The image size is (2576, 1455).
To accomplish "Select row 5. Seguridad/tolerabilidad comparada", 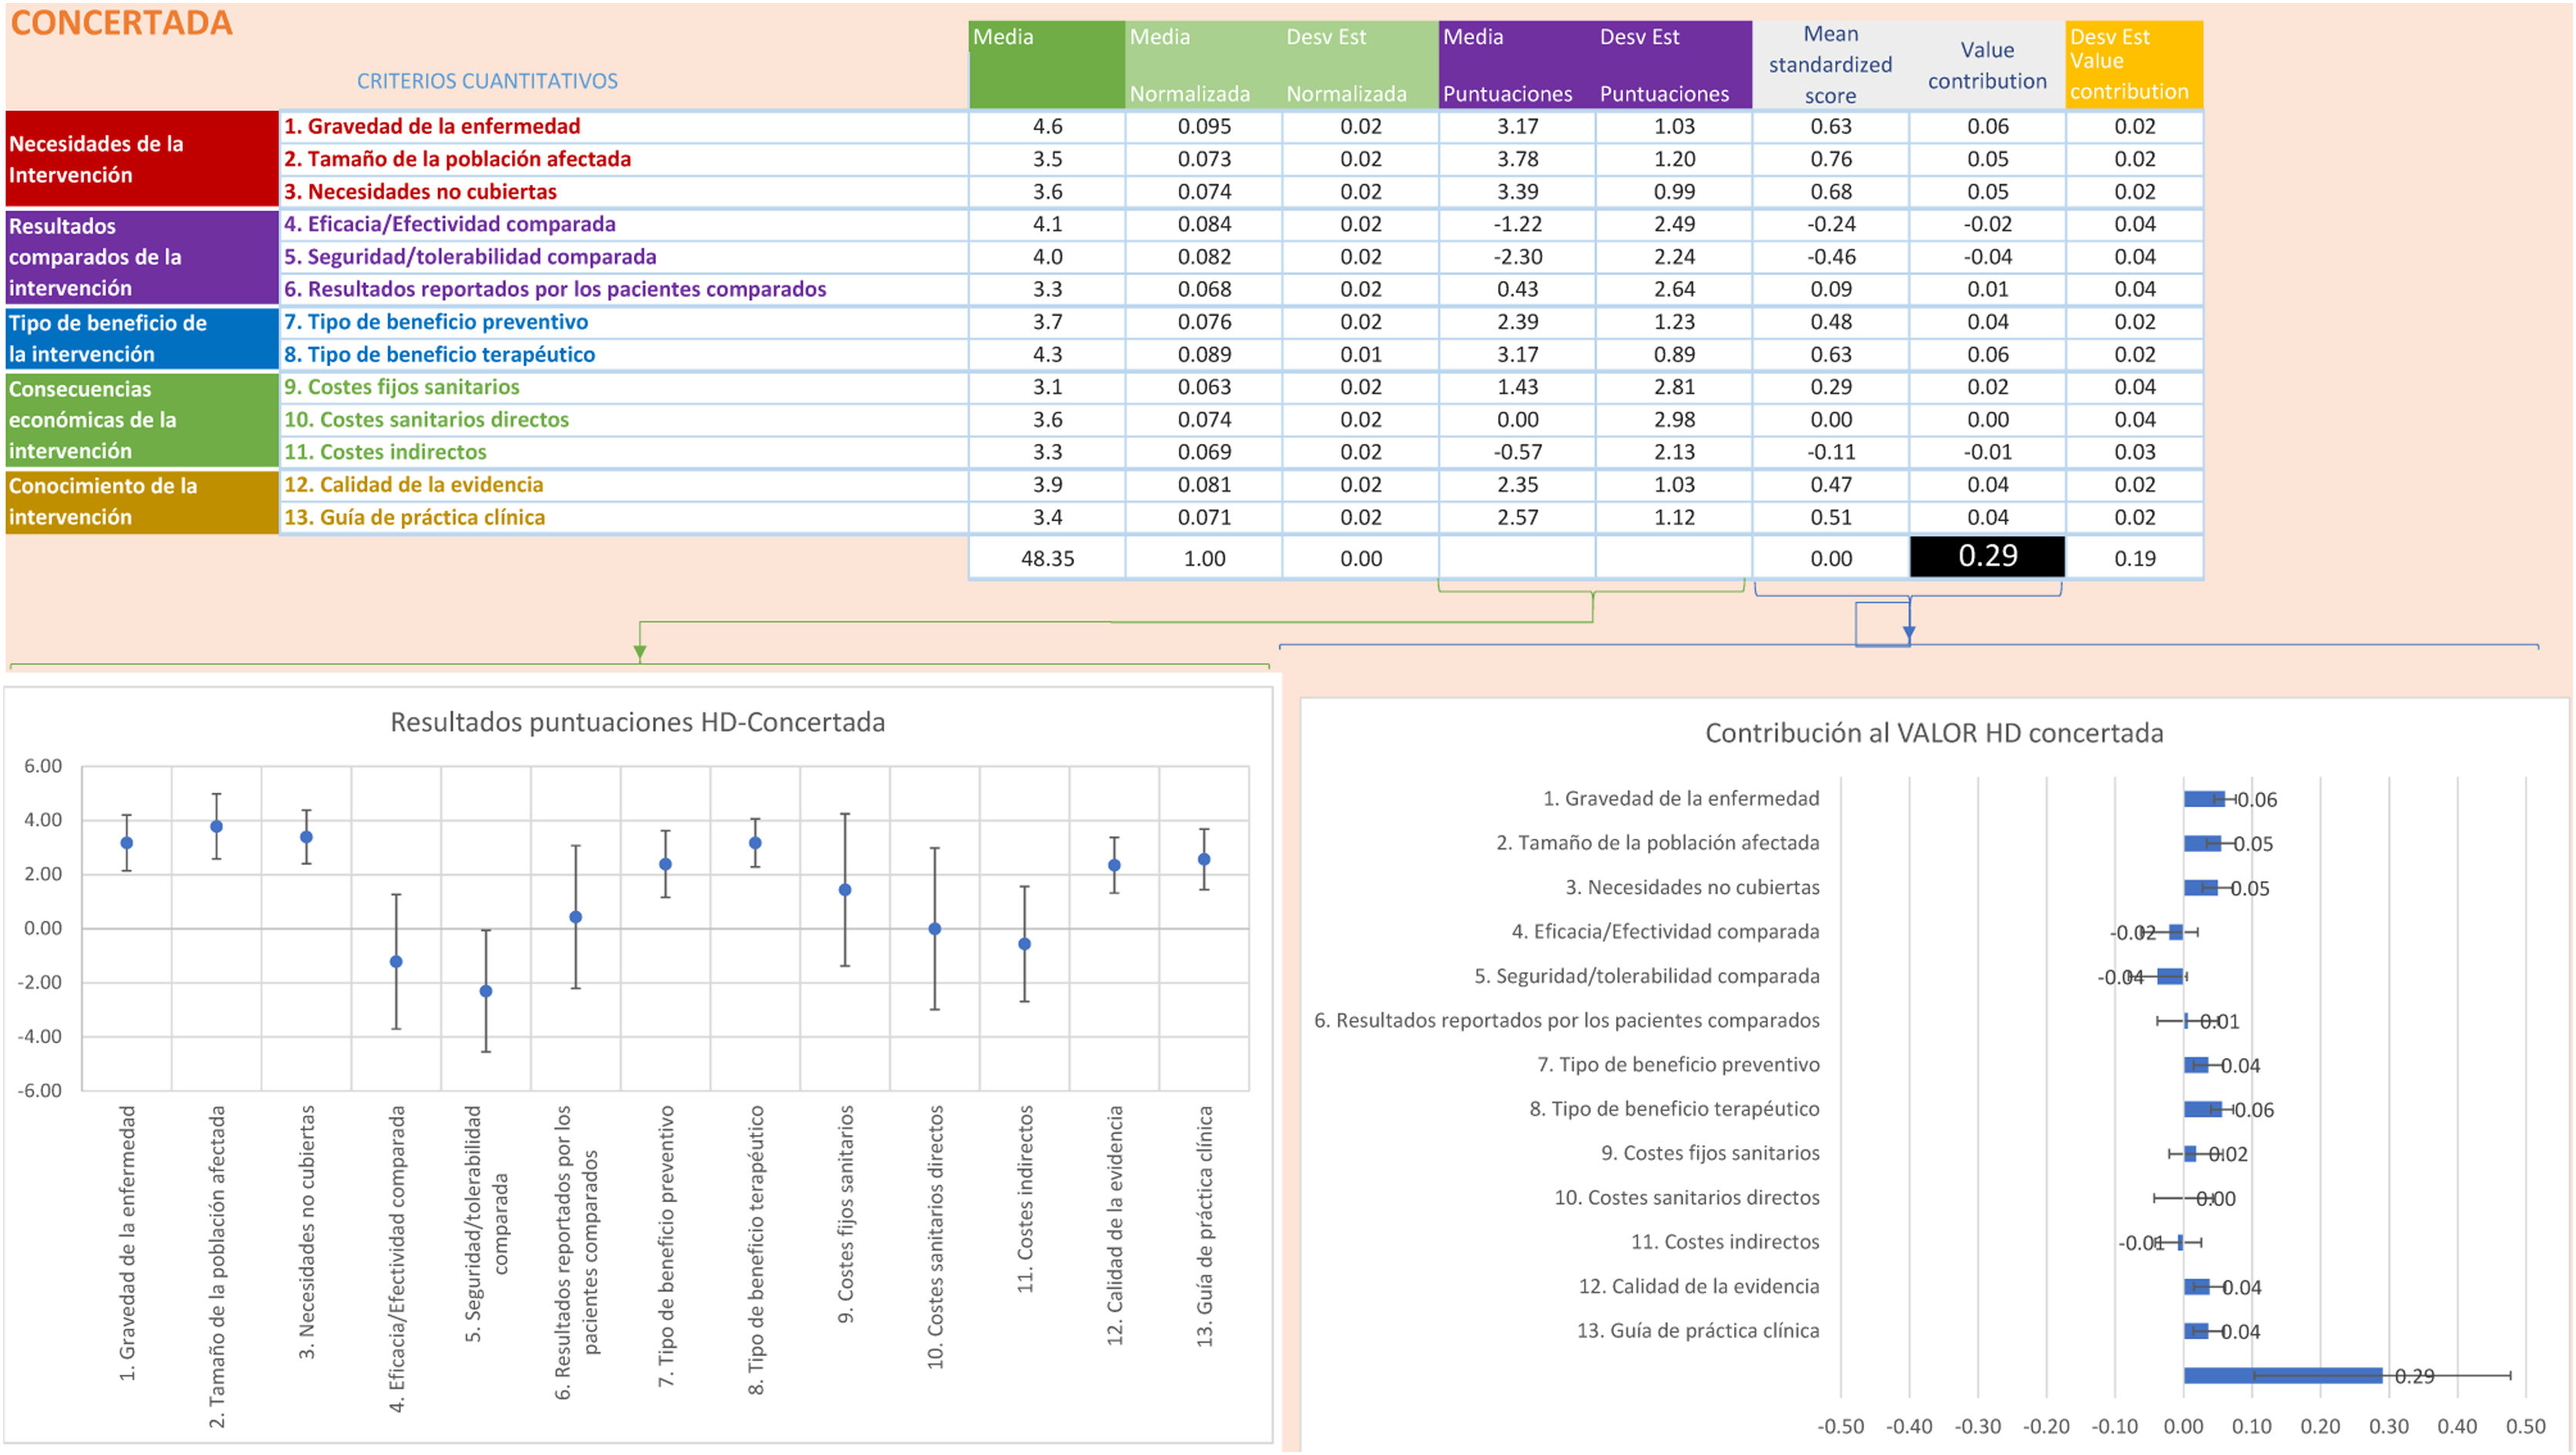I will (470, 257).
